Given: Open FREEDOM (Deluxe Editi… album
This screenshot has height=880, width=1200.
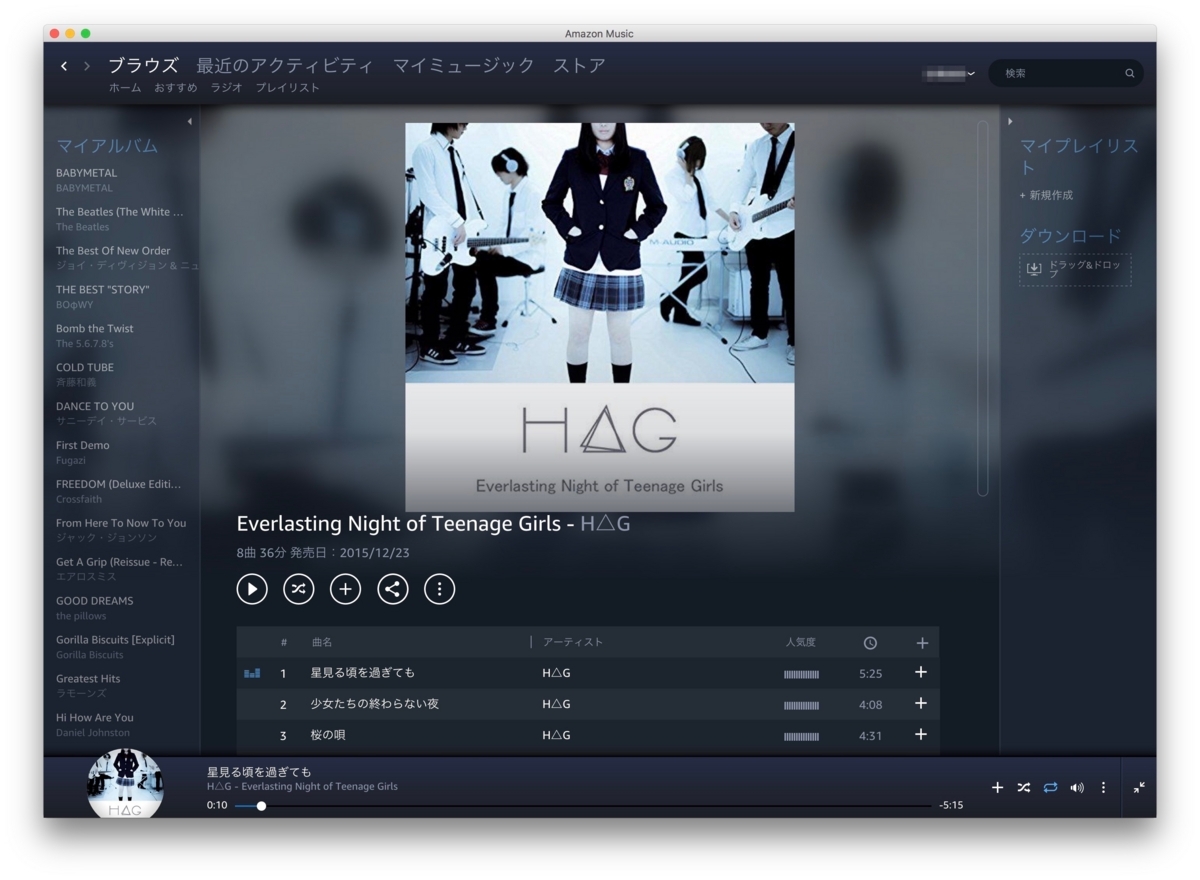Looking at the screenshot, I should pyautogui.click(x=119, y=485).
